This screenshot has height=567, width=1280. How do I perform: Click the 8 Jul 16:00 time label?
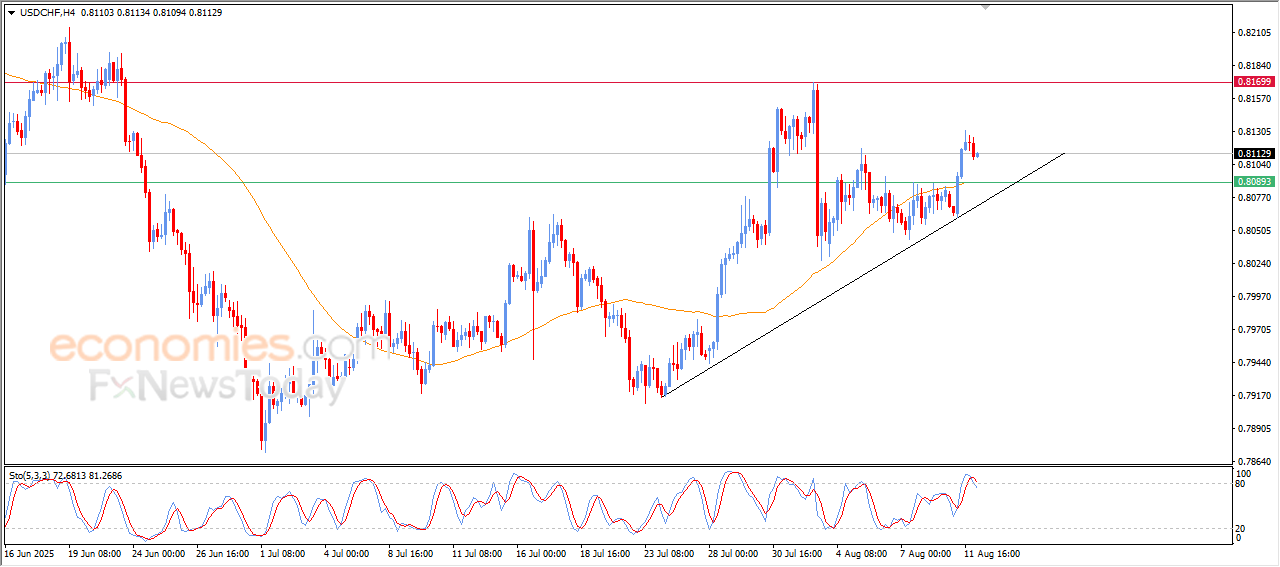[x=413, y=553]
